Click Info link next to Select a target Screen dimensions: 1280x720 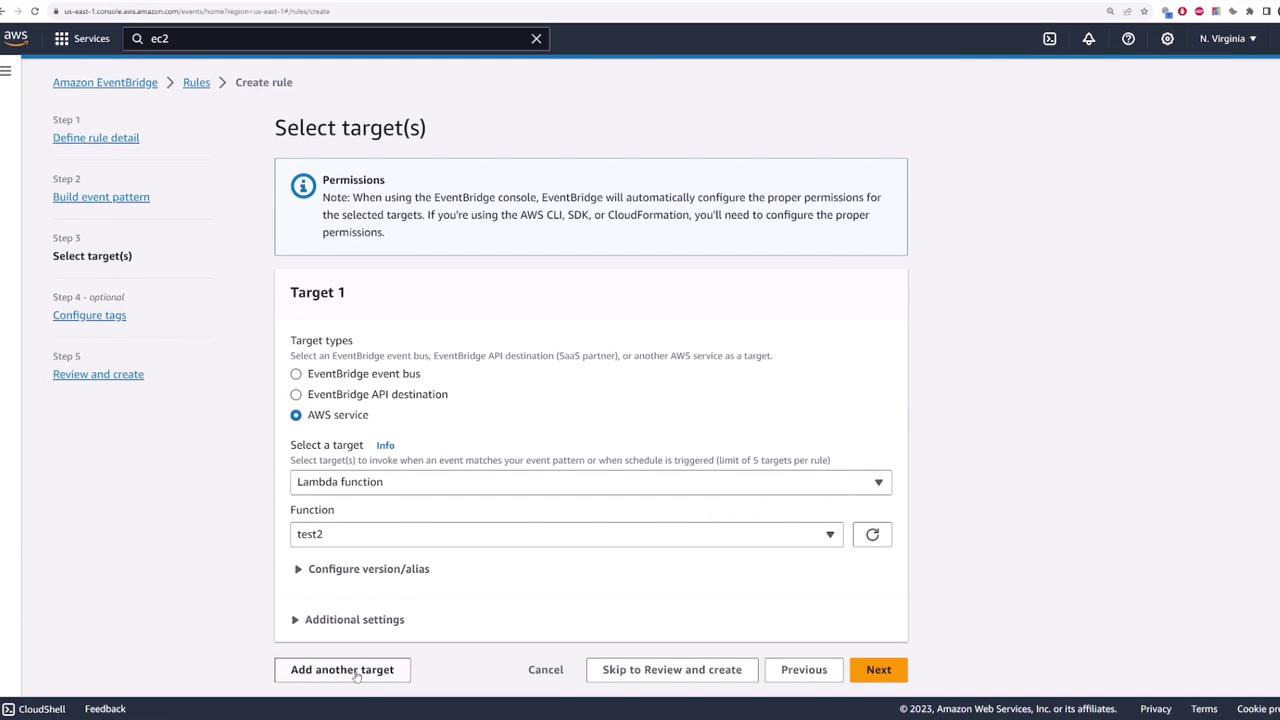click(385, 445)
